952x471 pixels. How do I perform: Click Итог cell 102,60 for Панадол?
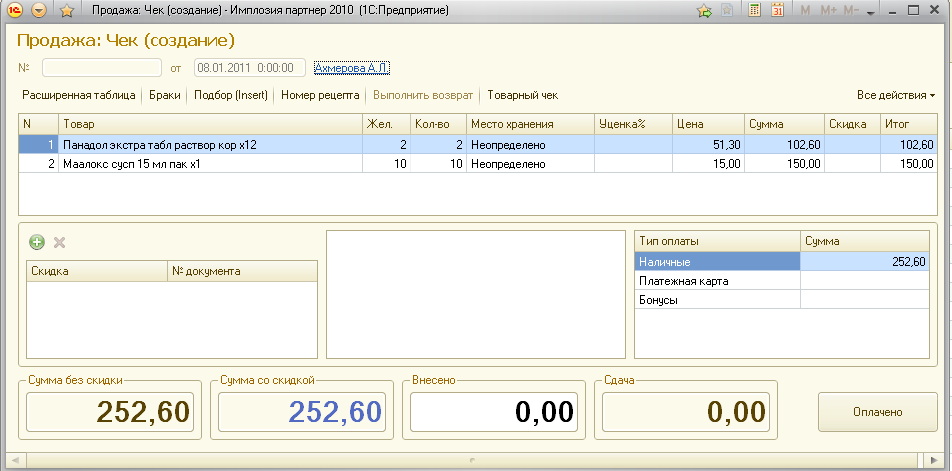tap(908, 144)
